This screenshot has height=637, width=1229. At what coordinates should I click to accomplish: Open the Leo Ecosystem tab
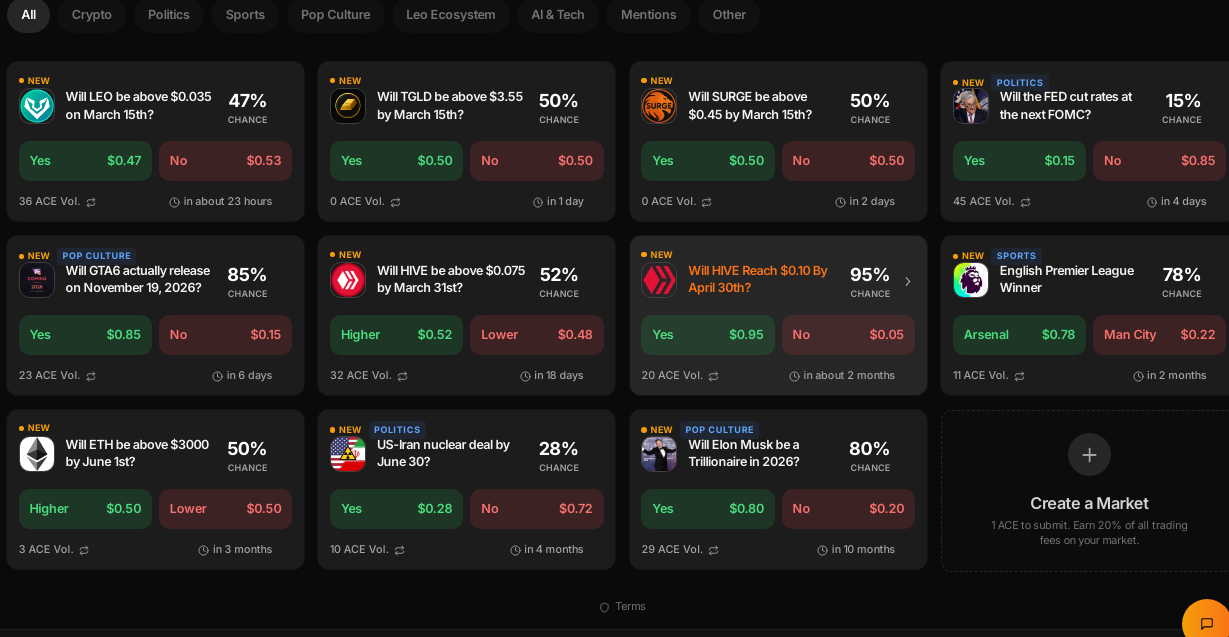450,15
